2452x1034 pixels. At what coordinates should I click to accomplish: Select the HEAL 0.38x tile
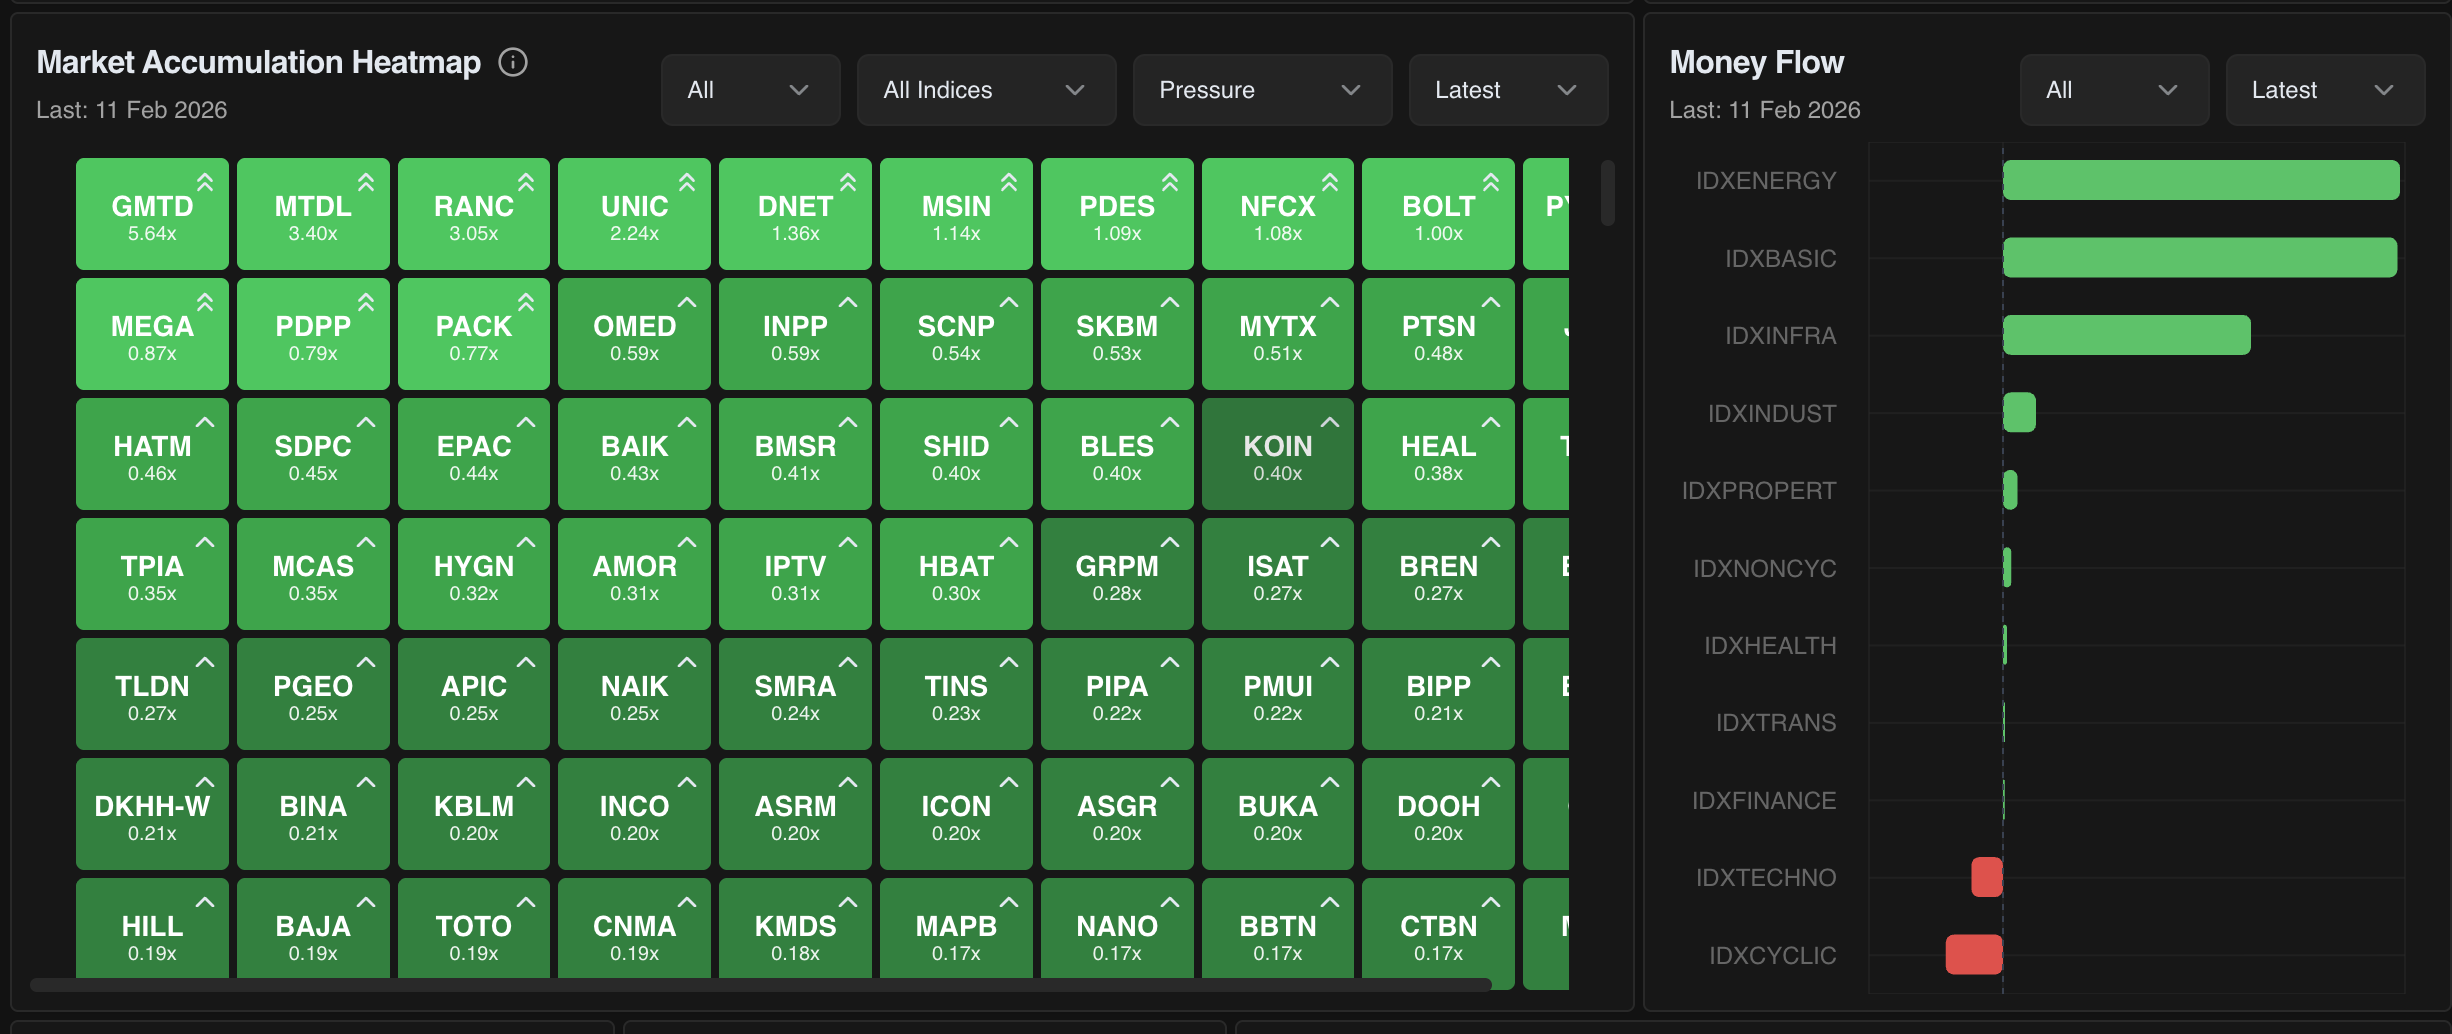click(x=1438, y=455)
